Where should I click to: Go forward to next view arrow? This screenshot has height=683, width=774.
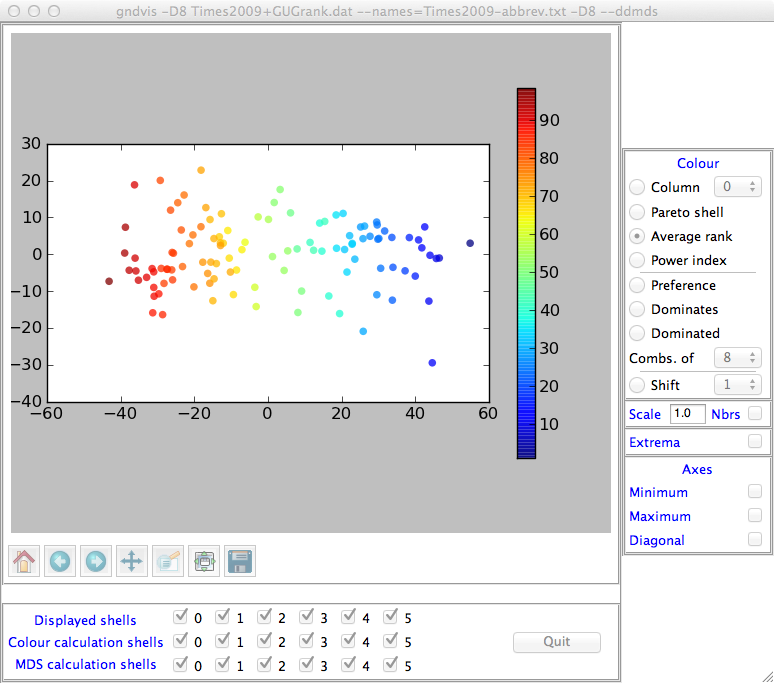pos(96,561)
